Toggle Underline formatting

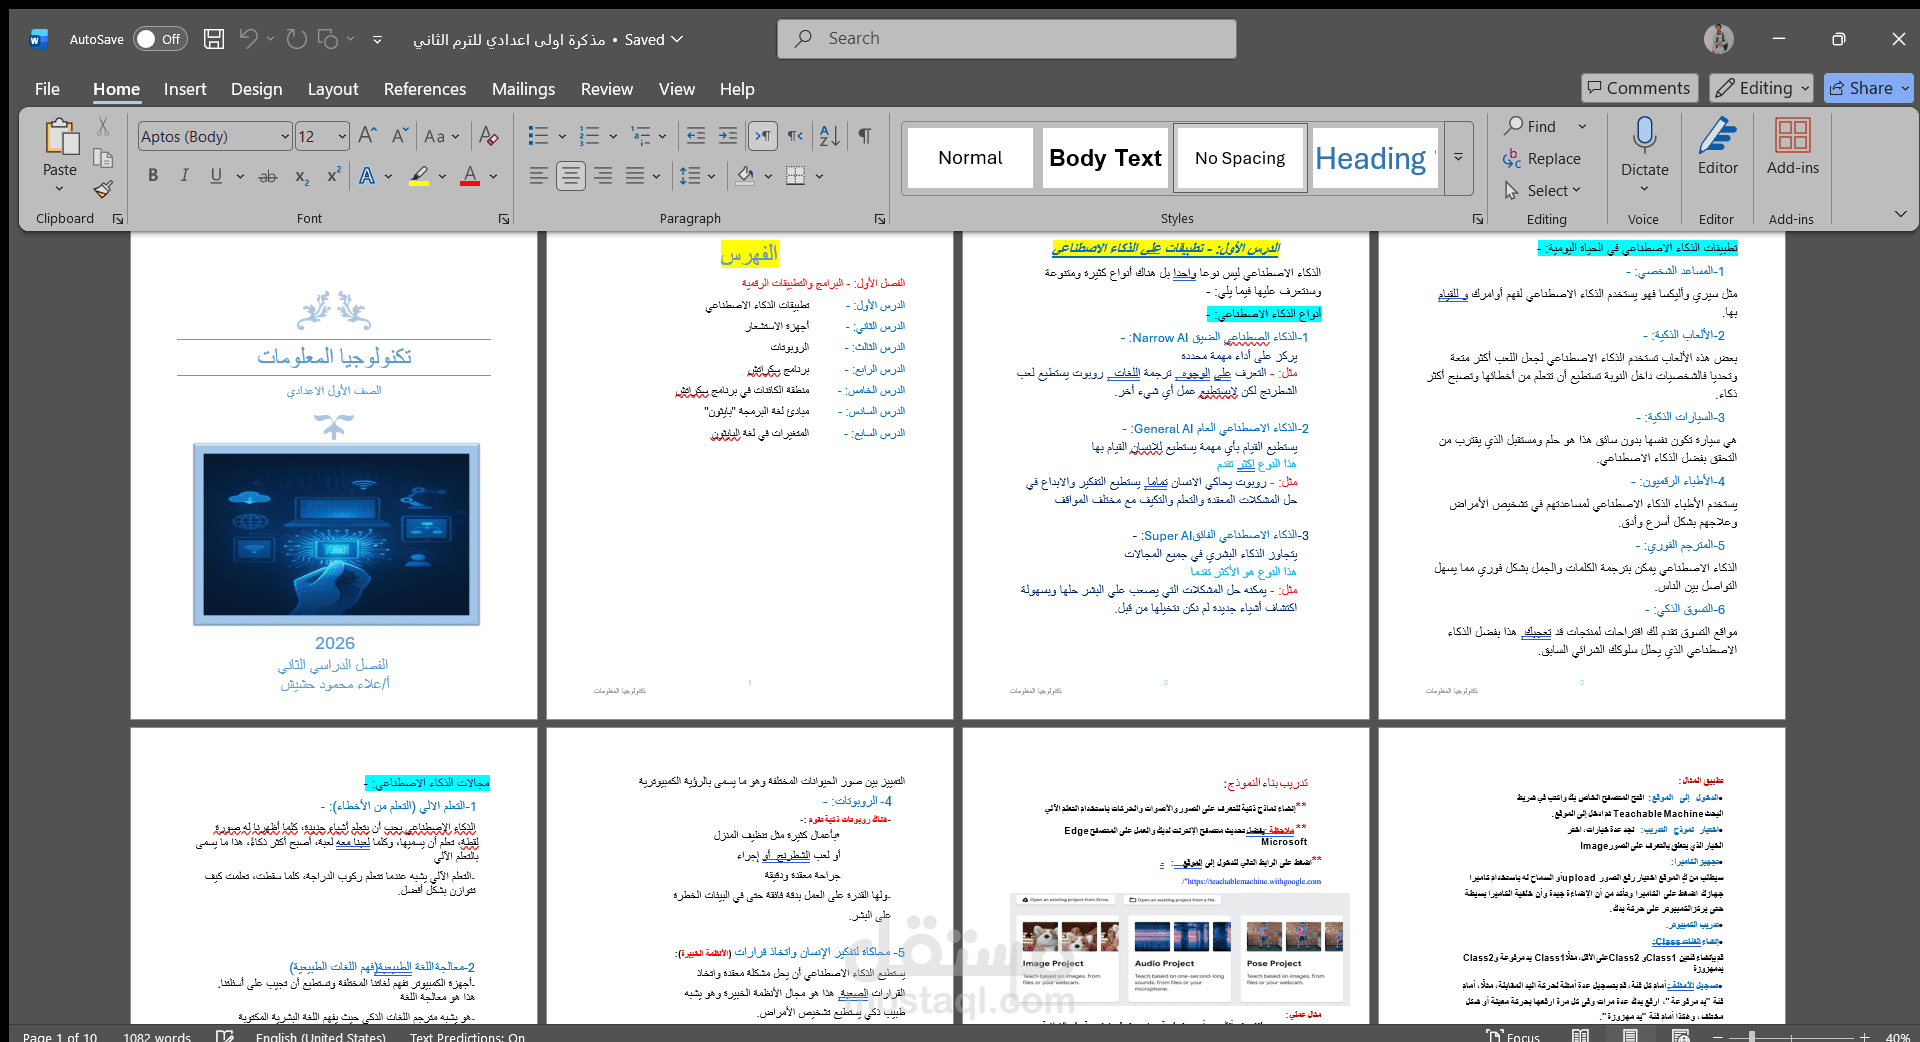pyautogui.click(x=216, y=176)
